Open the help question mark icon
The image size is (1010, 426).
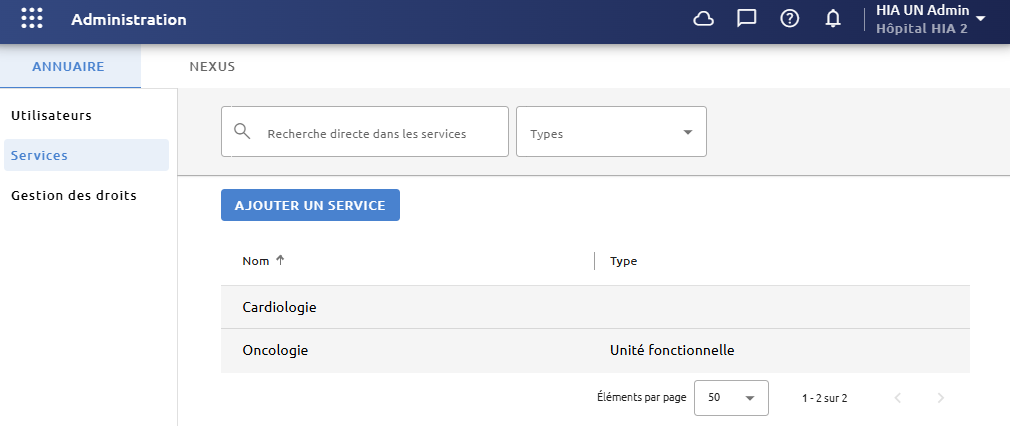click(790, 19)
